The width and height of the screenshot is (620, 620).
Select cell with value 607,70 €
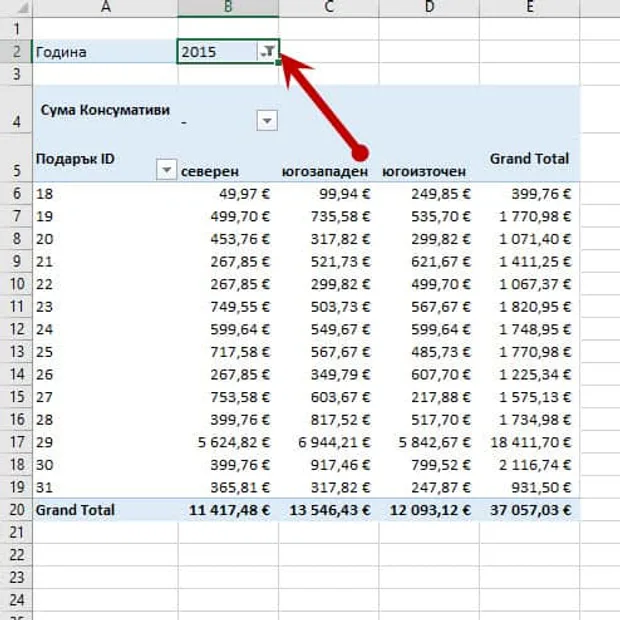[x=429, y=374]
